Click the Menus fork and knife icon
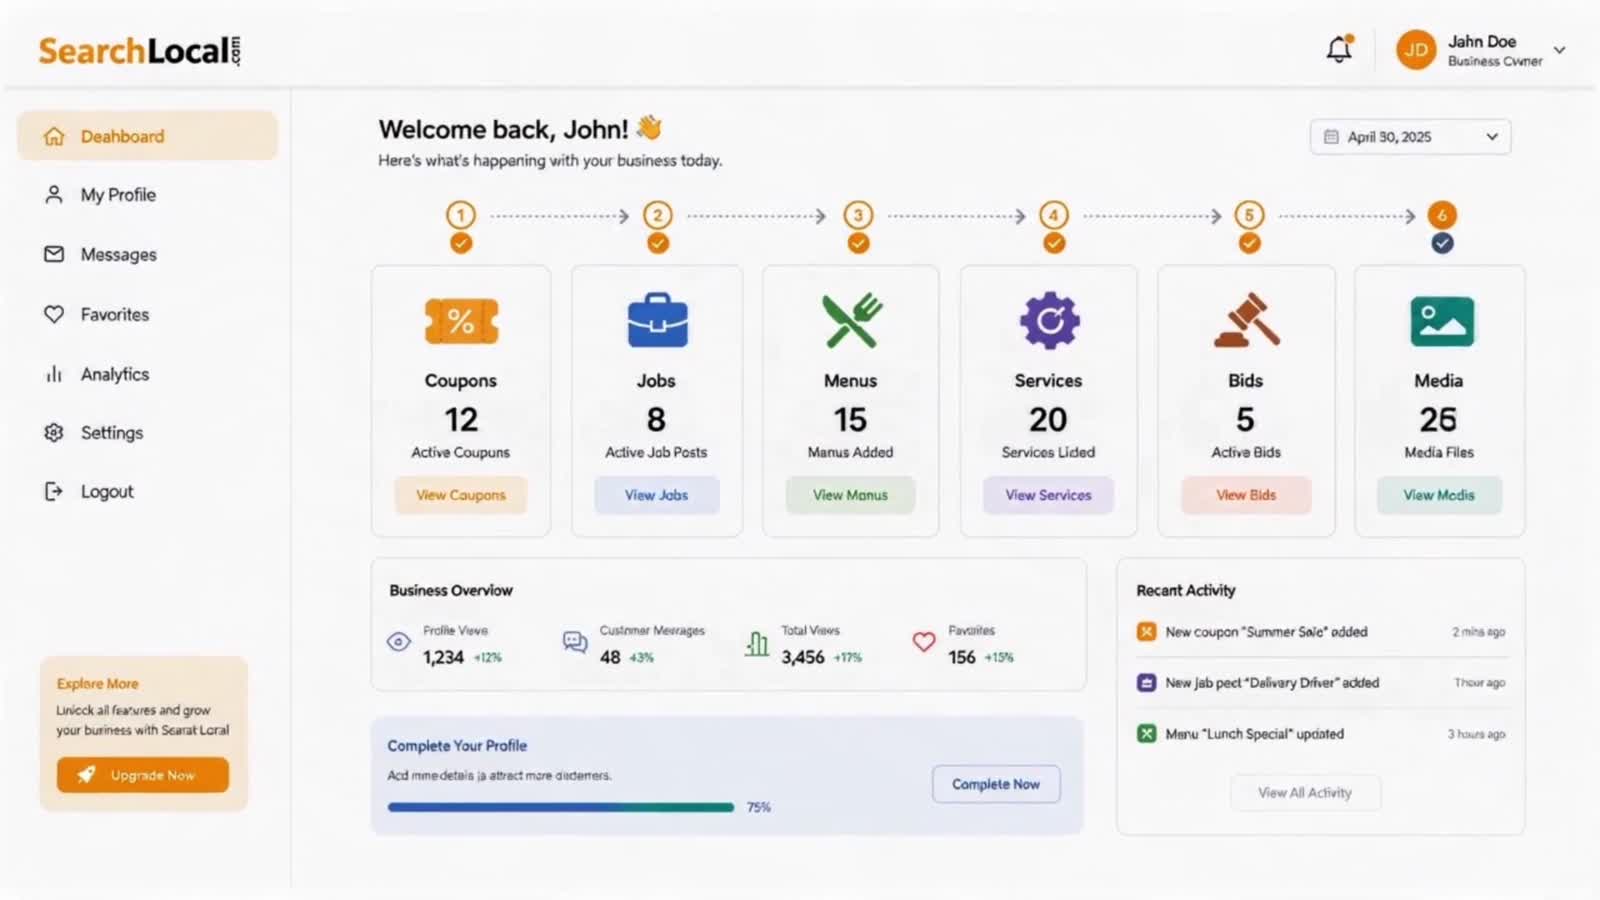The height and width of the screenshot is (900, 1600). [x=851, y=320]
